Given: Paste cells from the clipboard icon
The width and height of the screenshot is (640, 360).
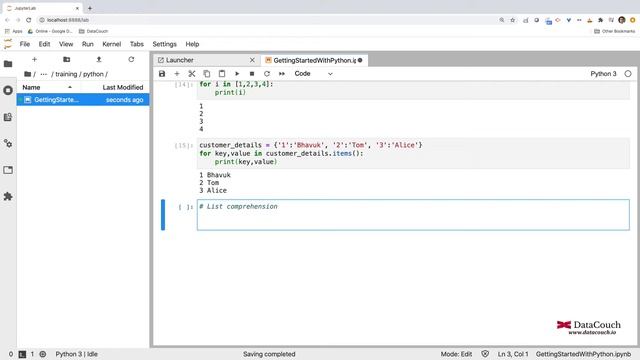Looking at the screenshot, I should click(222, 74).
